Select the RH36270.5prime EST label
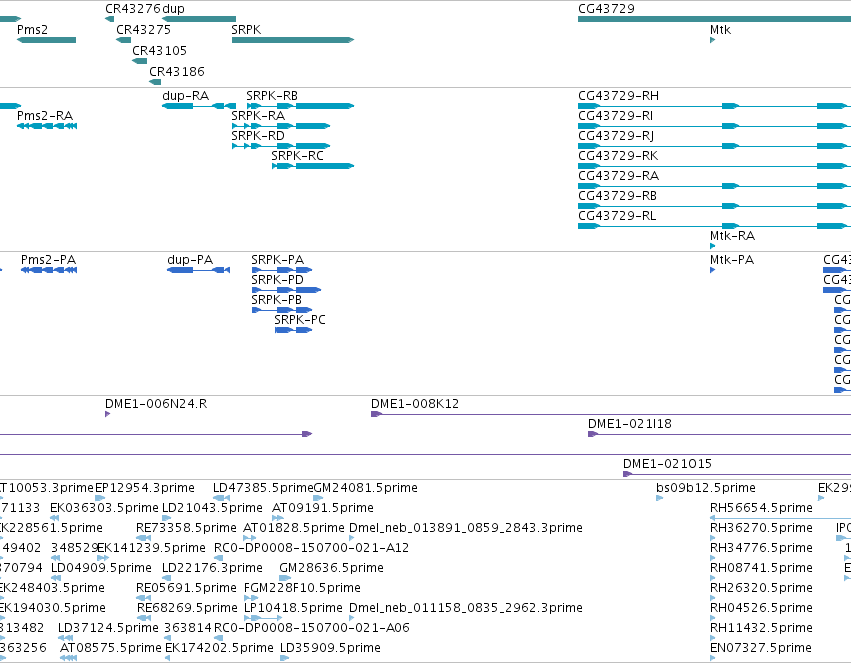Screen dimensions: 851x663 pos(761,528)
